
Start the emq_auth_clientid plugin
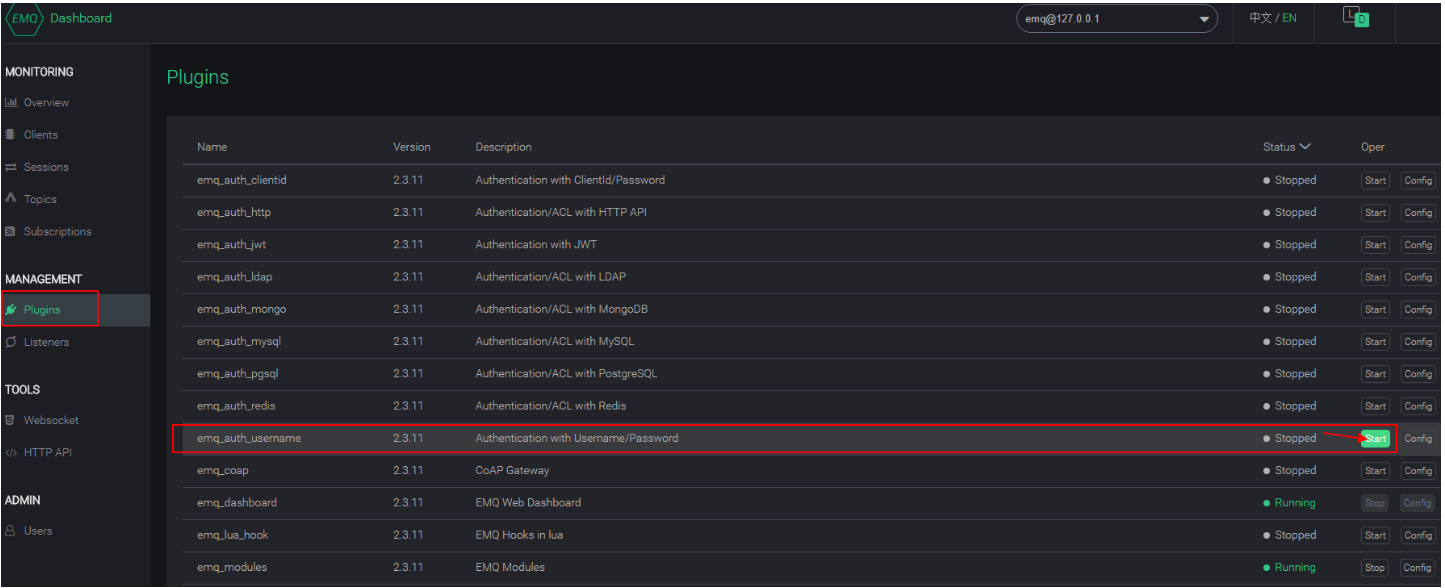(x=1375, y=181)
